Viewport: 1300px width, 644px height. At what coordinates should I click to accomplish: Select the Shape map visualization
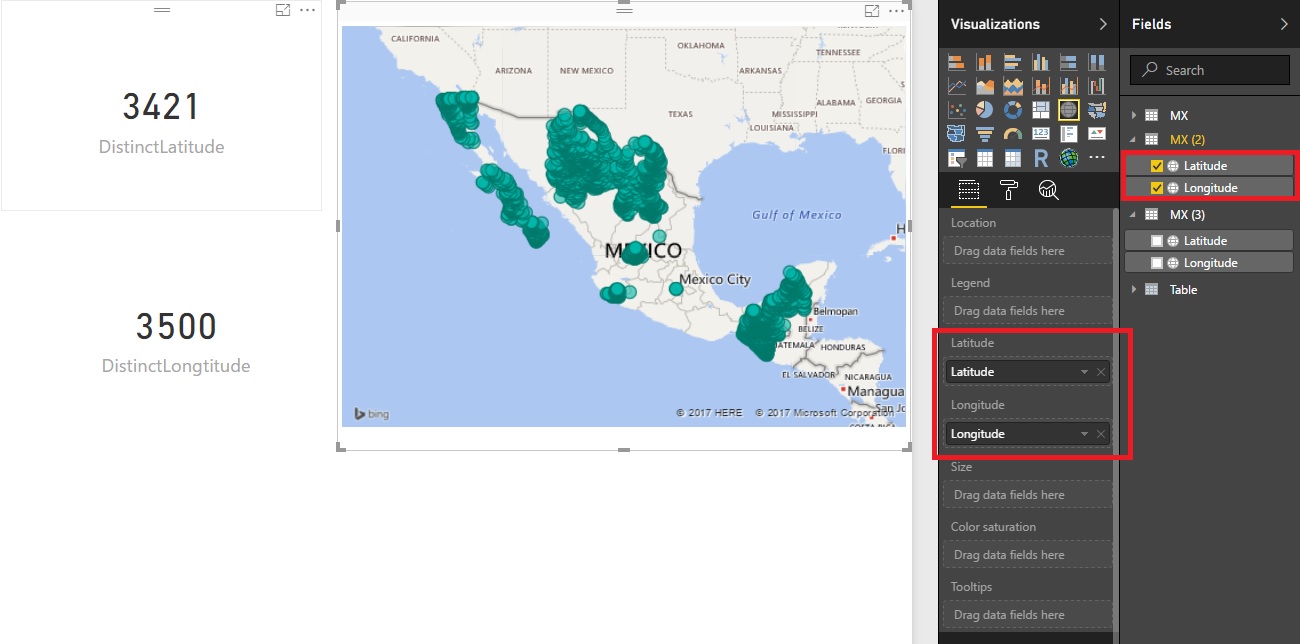click(x=956, y=133)
